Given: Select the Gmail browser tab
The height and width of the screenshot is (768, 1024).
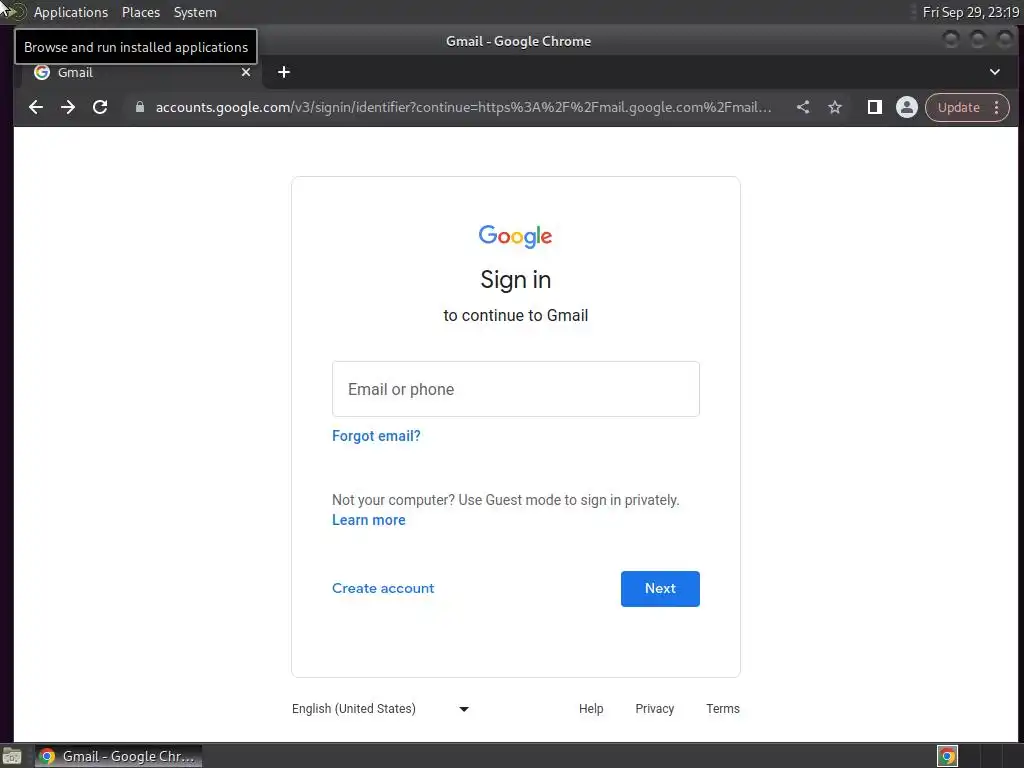Looking at the screenshot, I should click(140, 72).
